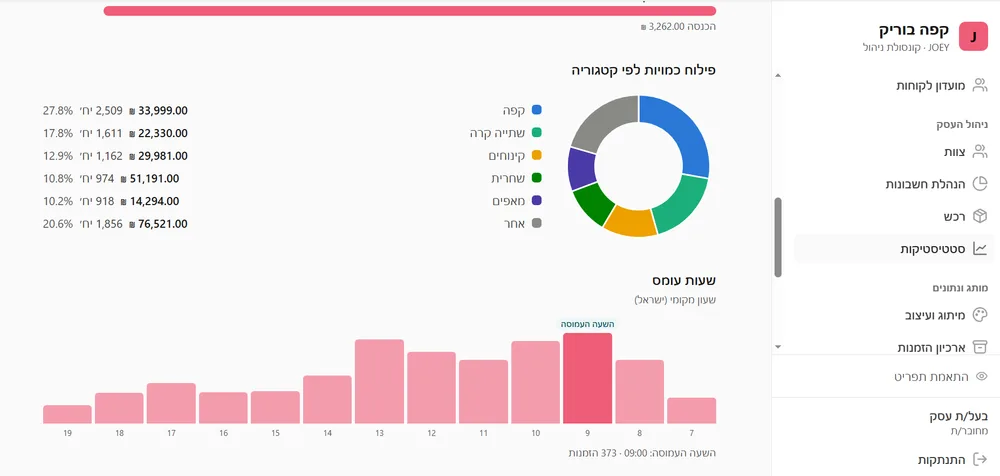Click dark green donut chart segment

click(x=593, y=204)
